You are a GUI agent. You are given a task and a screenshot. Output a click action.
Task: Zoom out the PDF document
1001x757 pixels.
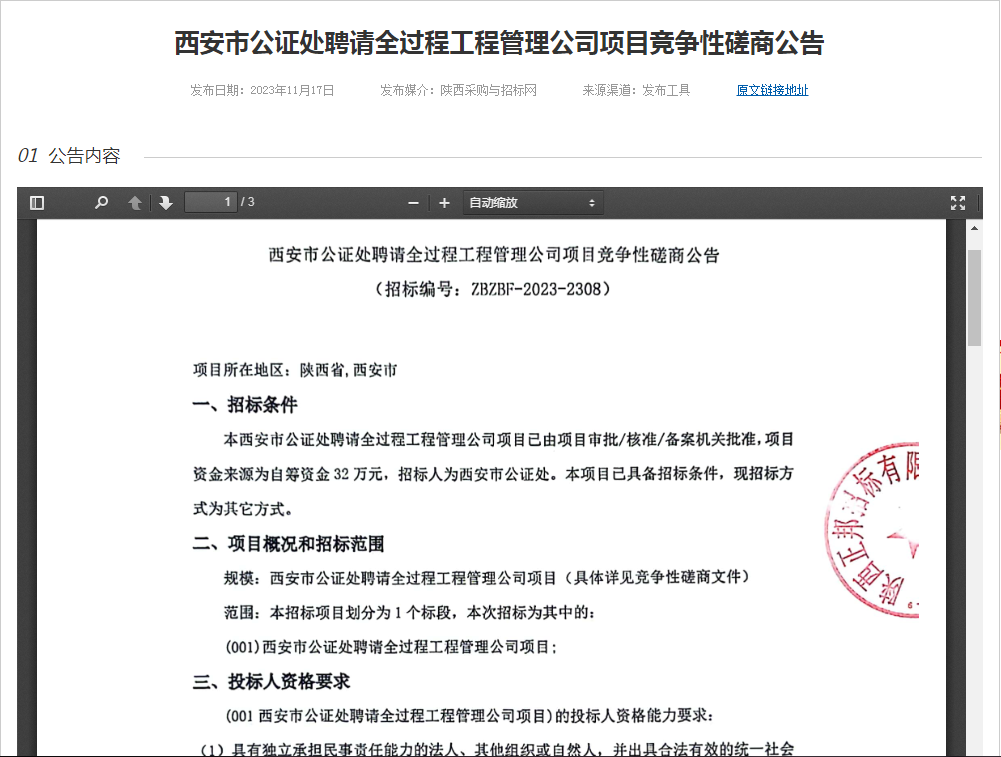[x=413, y=203]
